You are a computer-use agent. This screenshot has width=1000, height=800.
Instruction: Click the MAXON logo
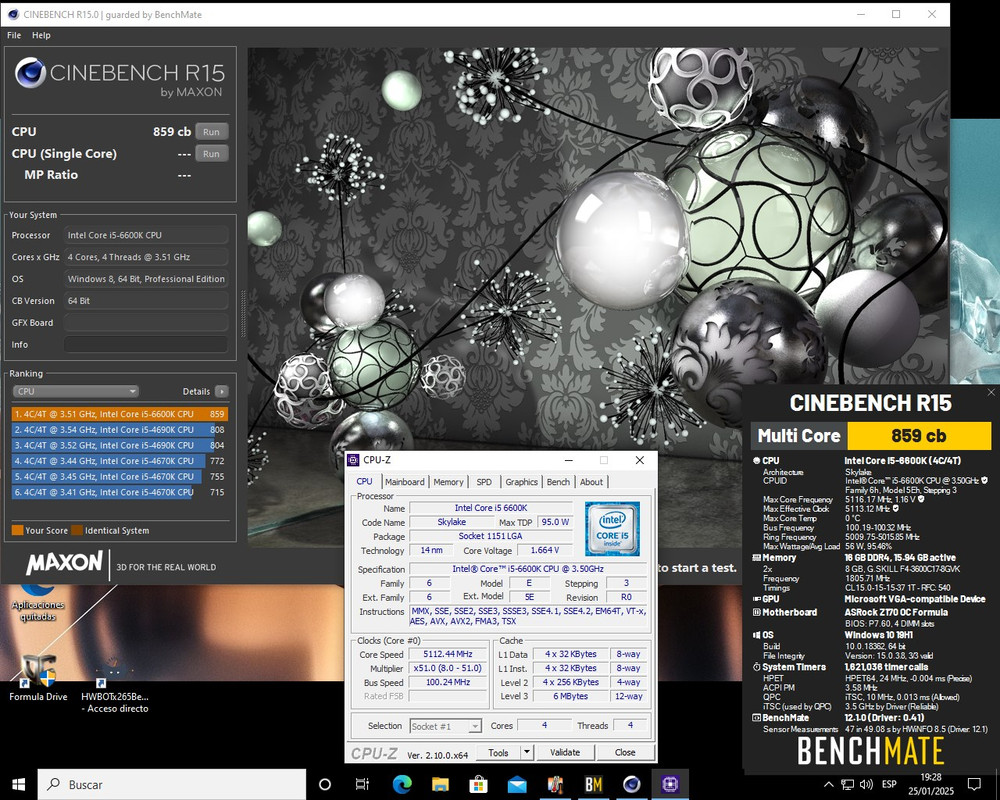pos(64,563)
